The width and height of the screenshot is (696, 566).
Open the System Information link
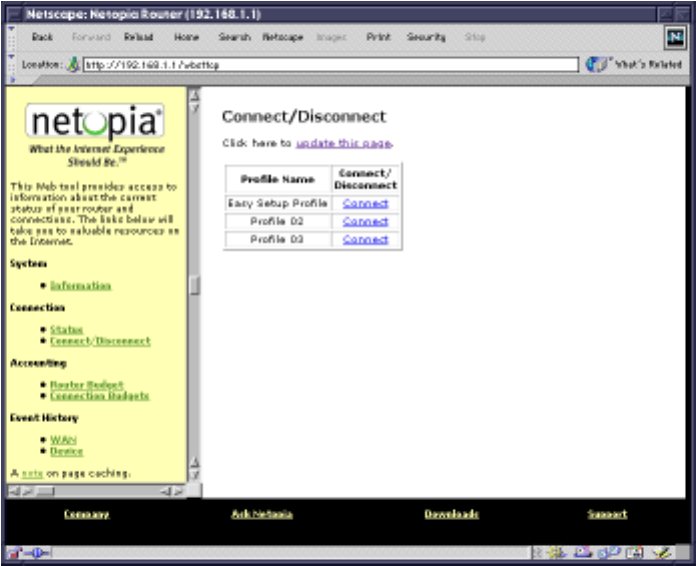pyautogui.click(x=80, y=285)
